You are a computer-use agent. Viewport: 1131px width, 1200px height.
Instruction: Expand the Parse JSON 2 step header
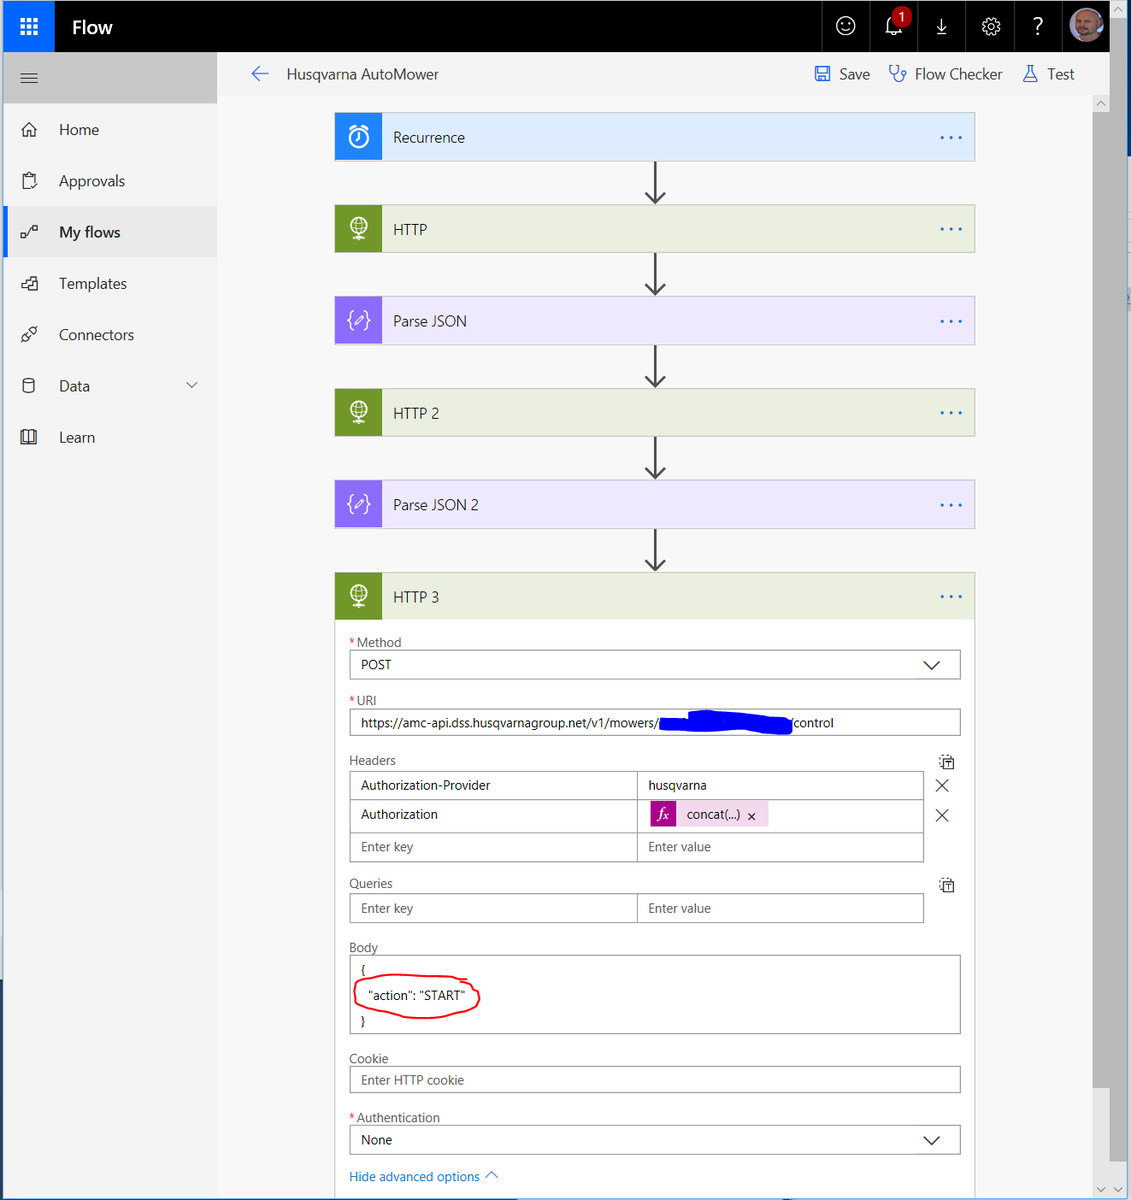pos(655,505)
